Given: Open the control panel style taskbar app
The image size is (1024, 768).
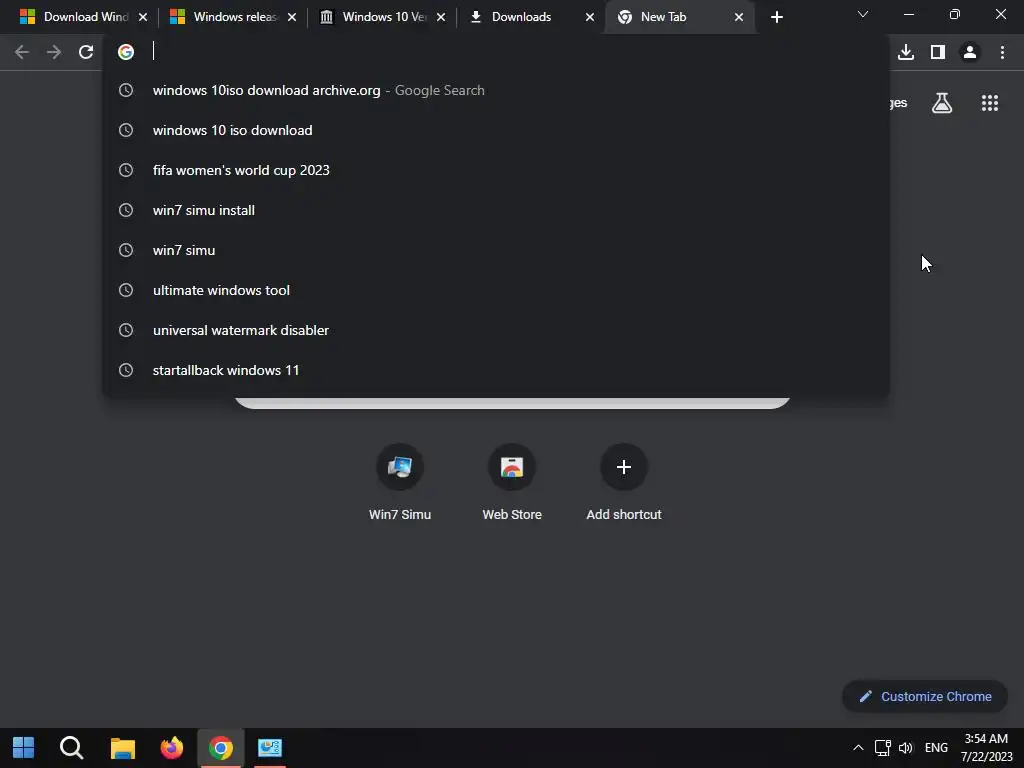Looking at the screenshot, I should pos(270,748).
